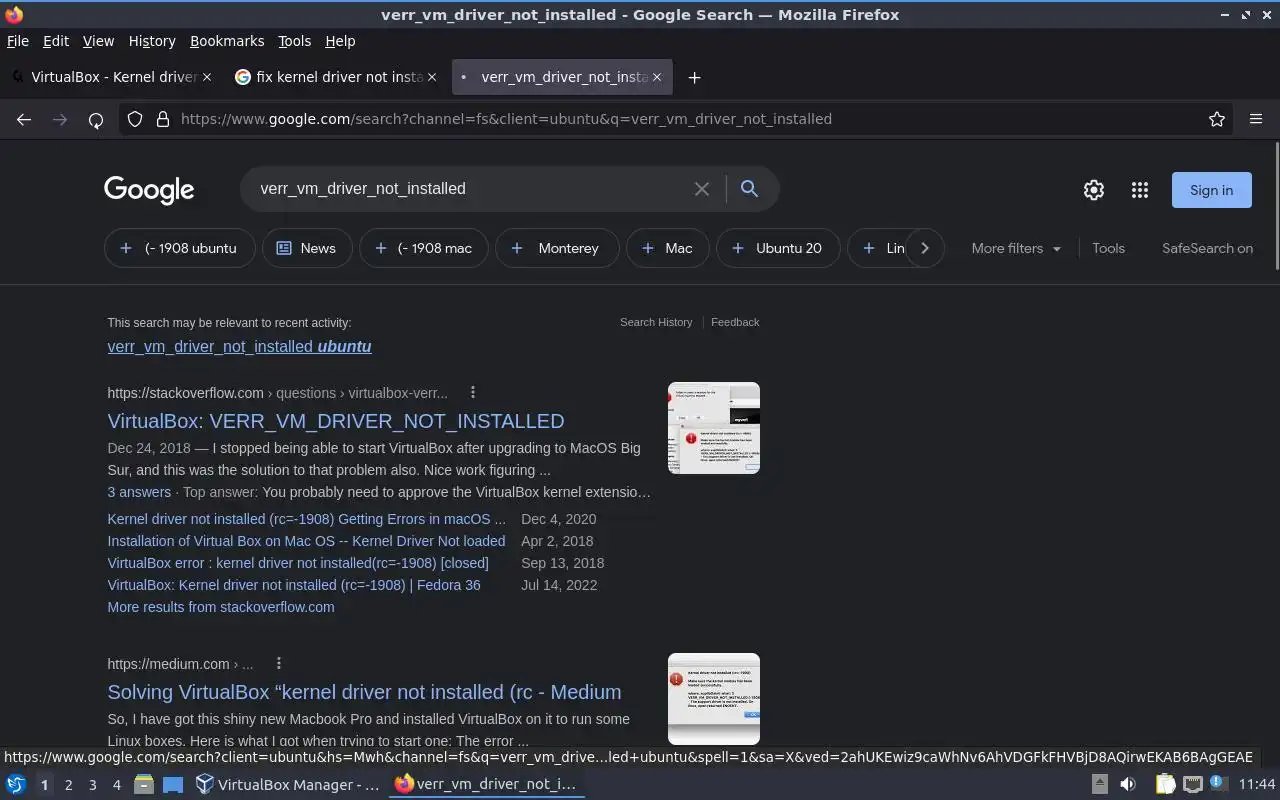This screenshot has height=800, width=1280.
Task: Select the News filter chip
Action: 307,248
